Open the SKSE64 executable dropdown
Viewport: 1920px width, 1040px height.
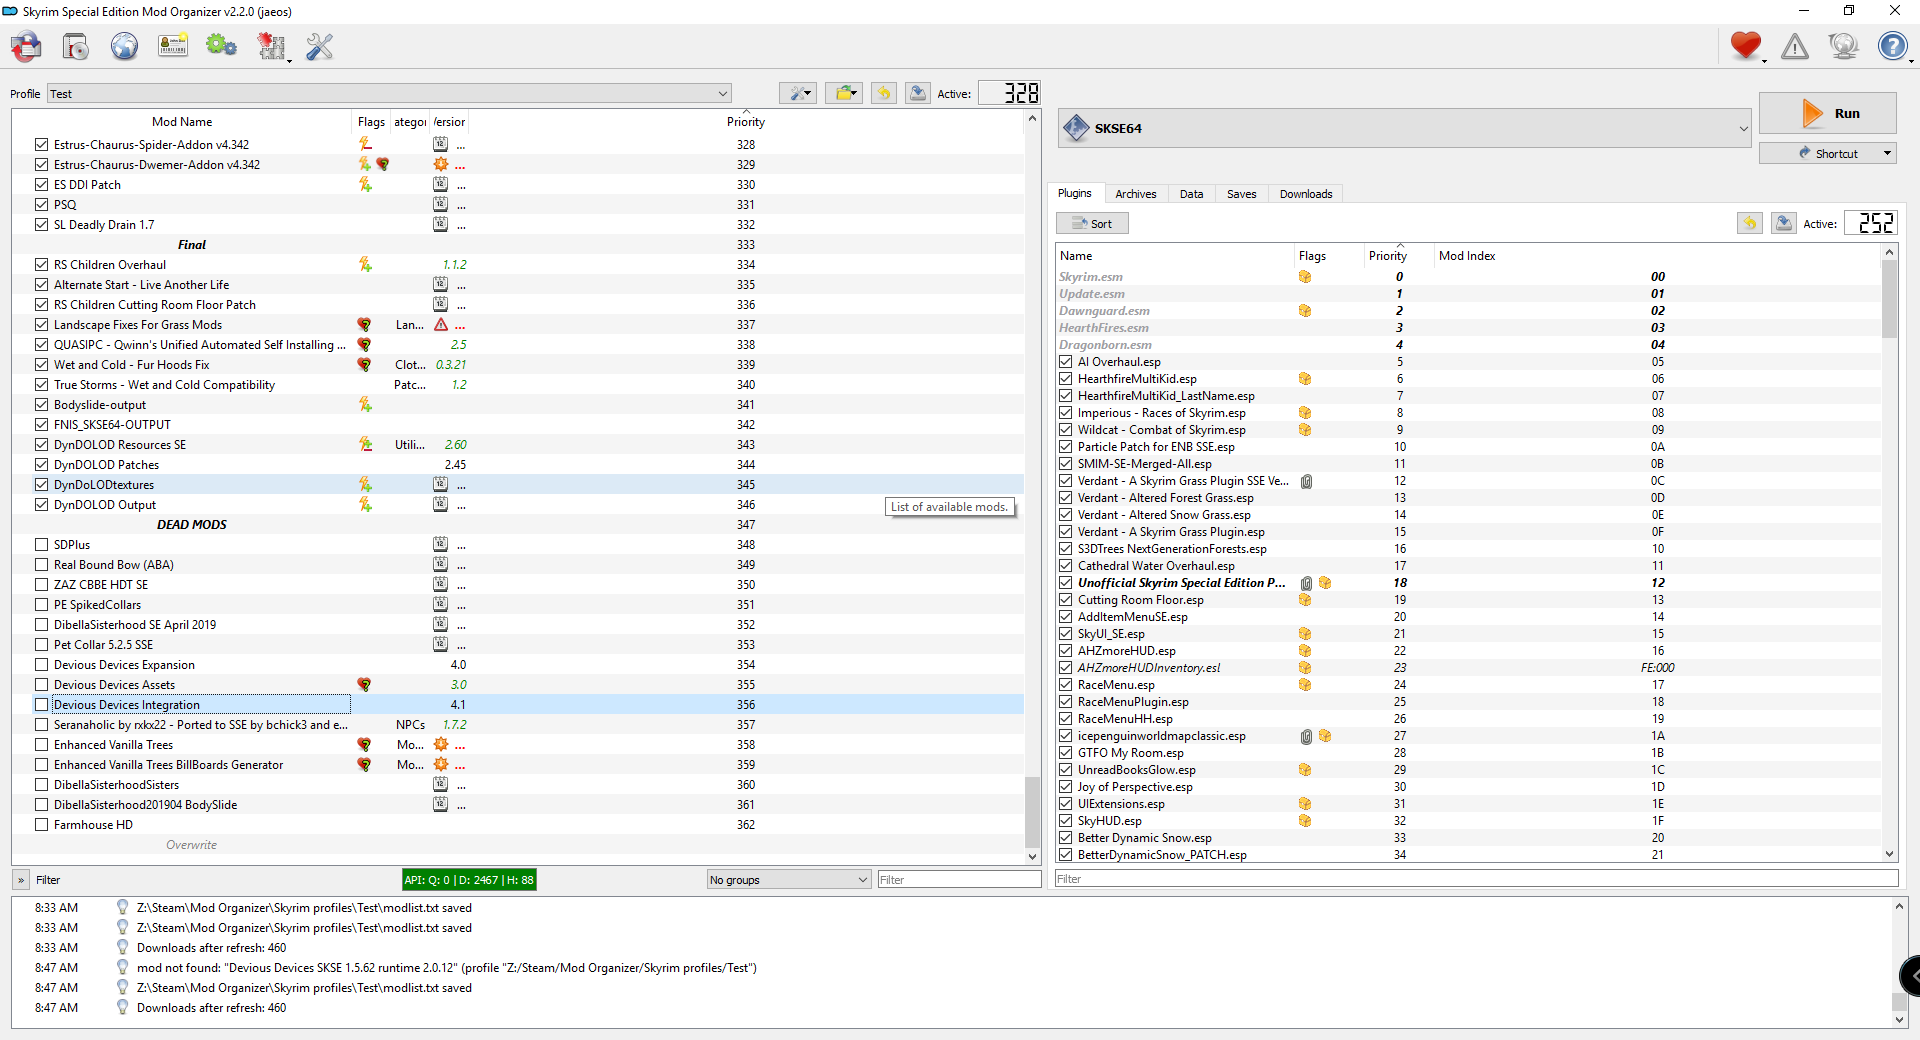[1405, 128]
